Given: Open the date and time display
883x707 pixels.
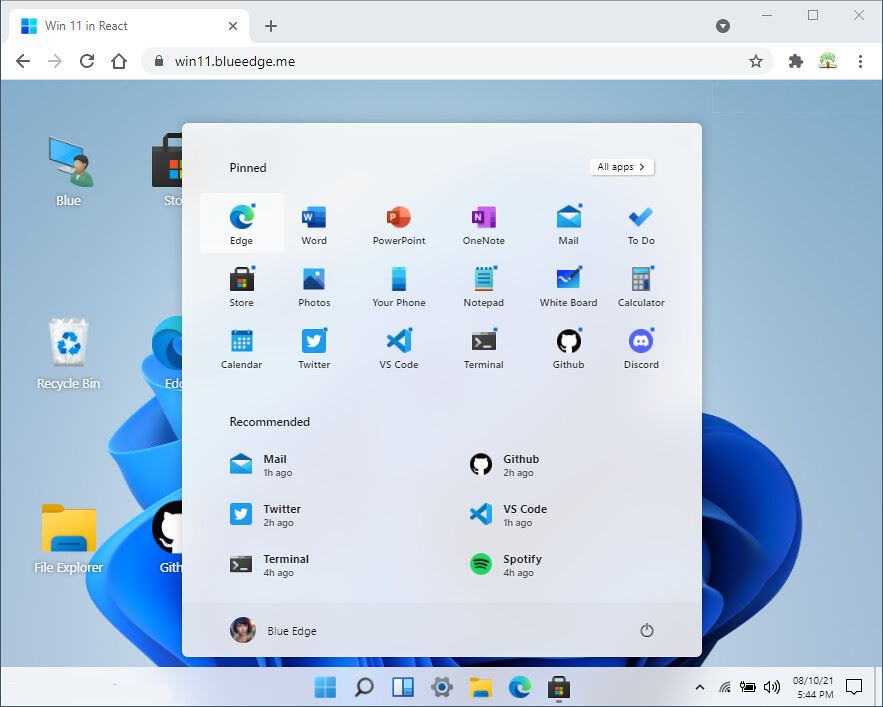Looking at the screenshot, I should [x=813, y=687].
